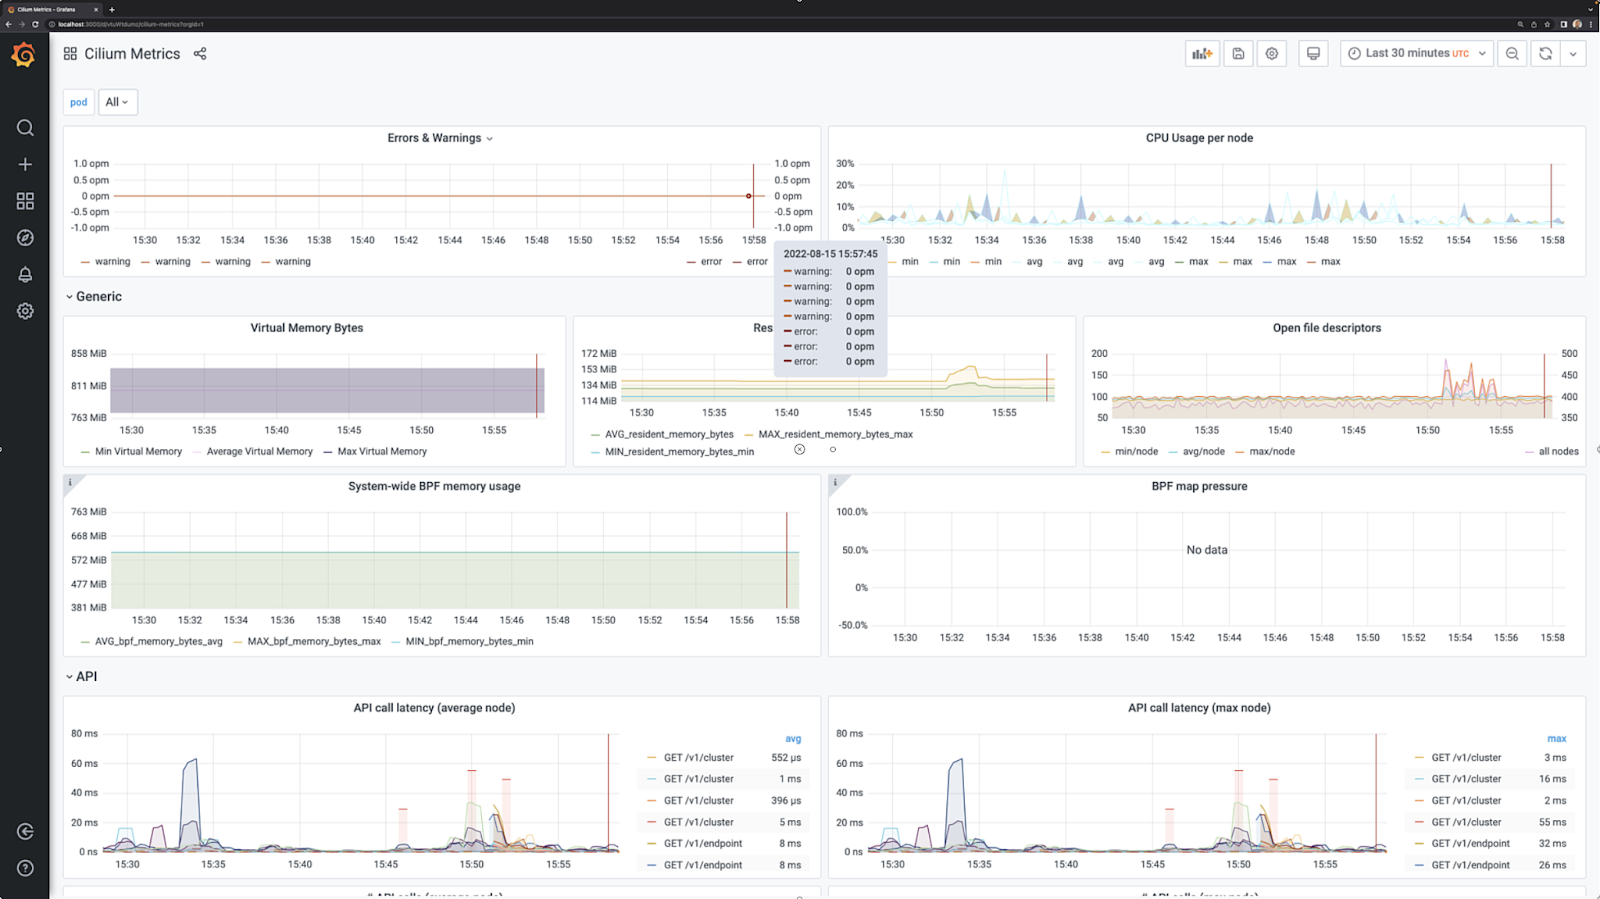Click color line beside AVG_bpf_memory_bytes_avg
This screenshot has width=1600, height=899.
coord(85,642)
